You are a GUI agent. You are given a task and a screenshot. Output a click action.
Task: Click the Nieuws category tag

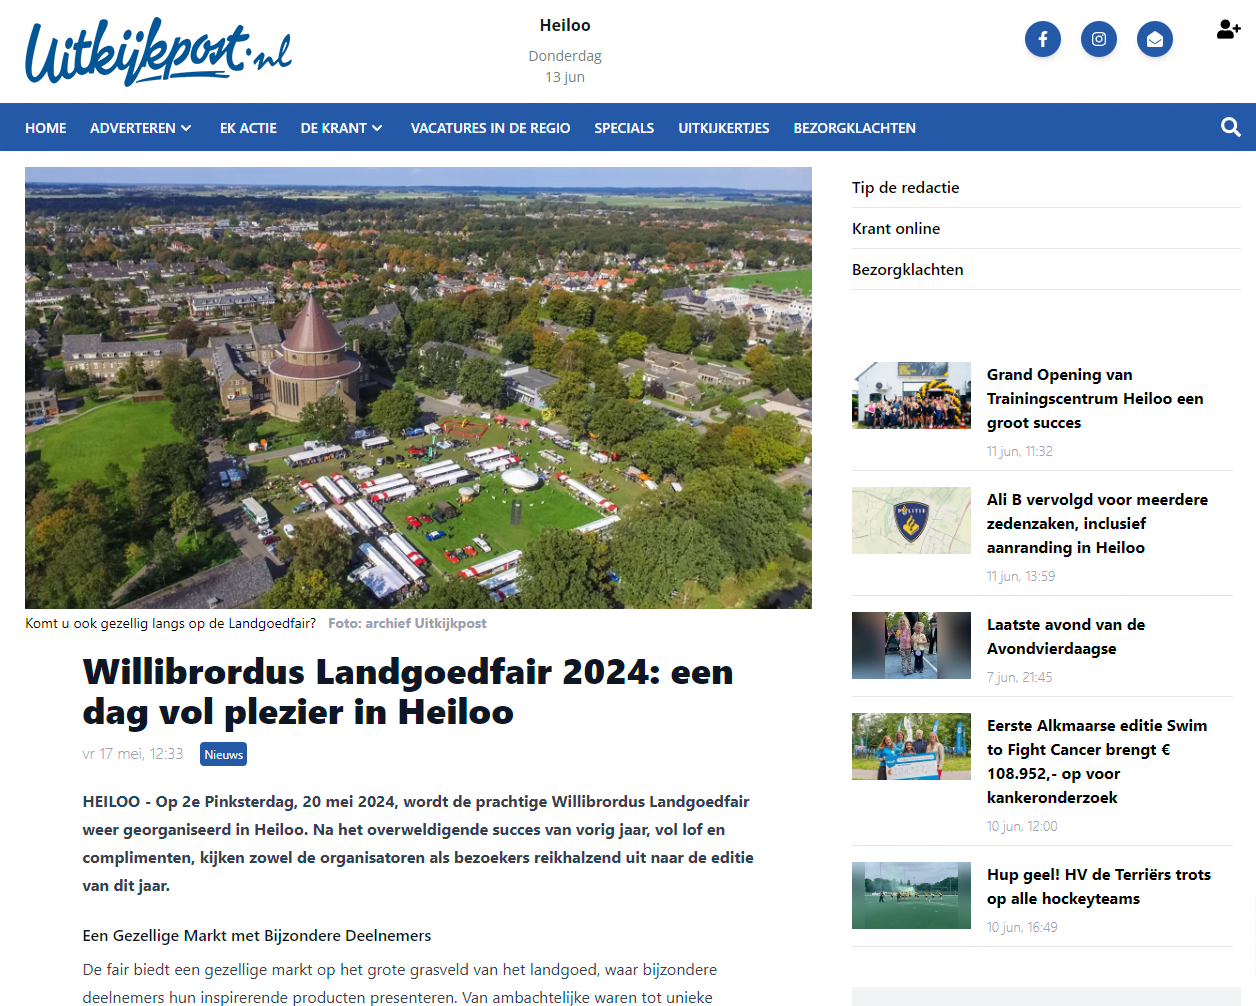click(223, 754)
